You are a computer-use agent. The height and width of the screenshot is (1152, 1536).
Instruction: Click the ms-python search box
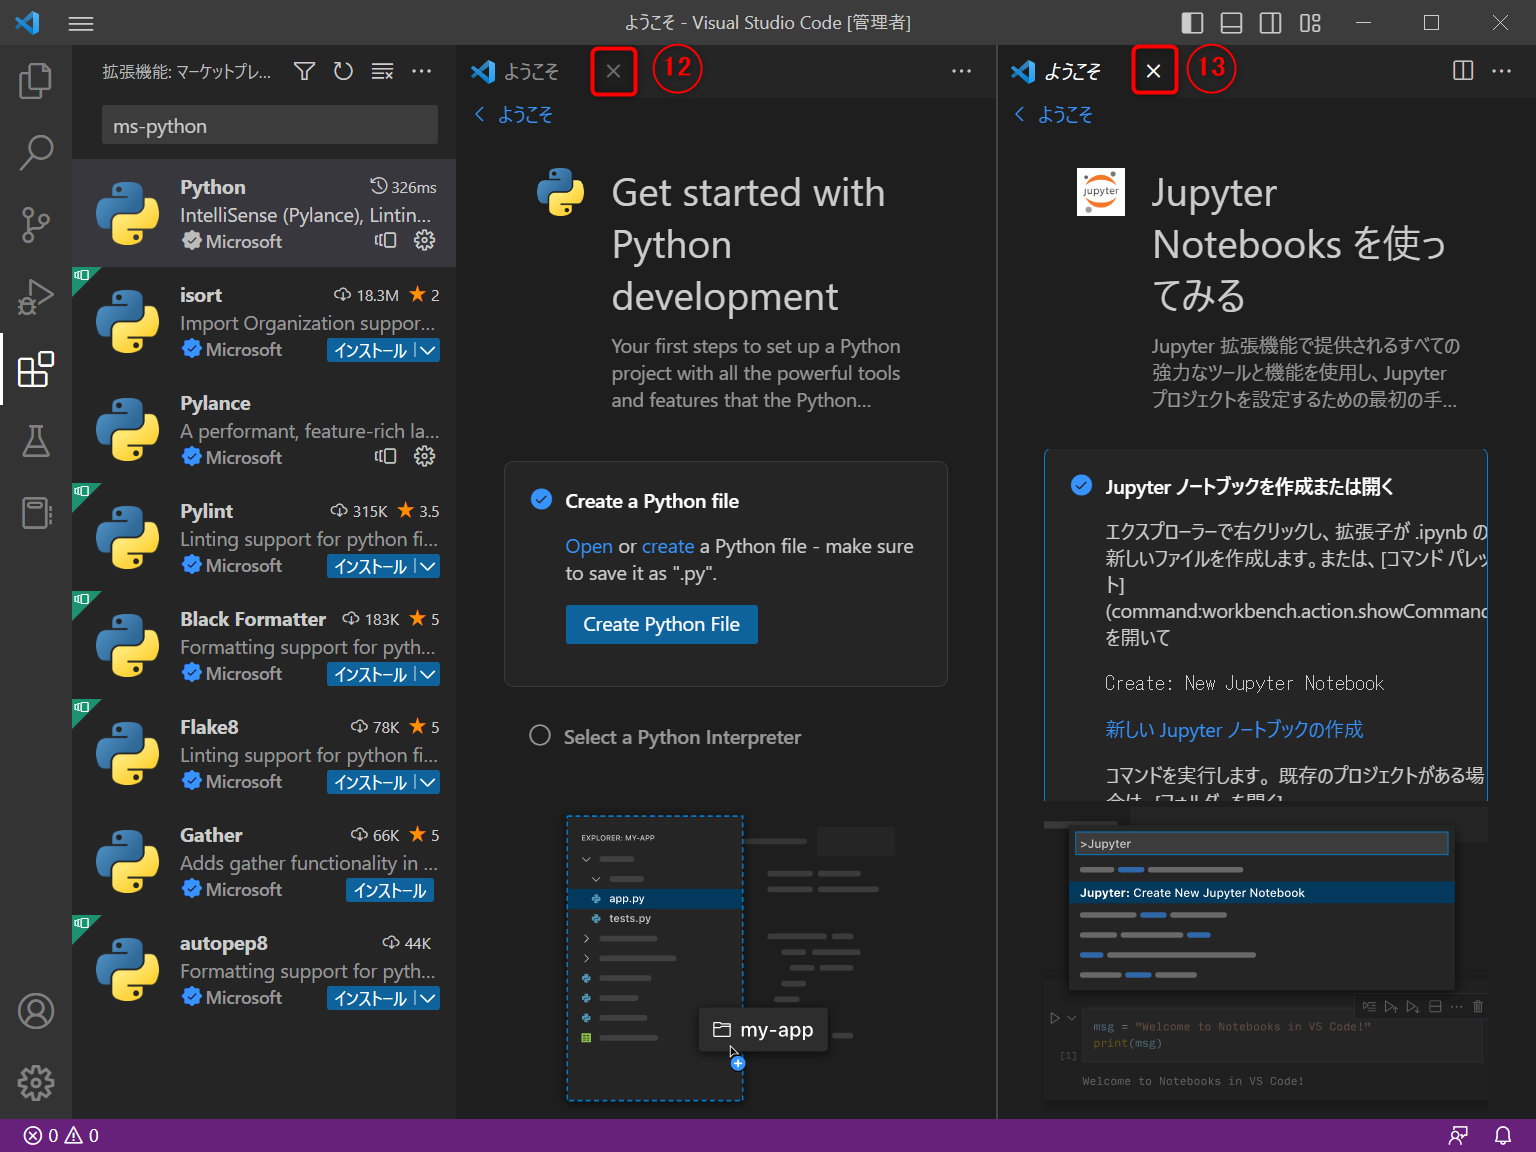coord(270,126)
